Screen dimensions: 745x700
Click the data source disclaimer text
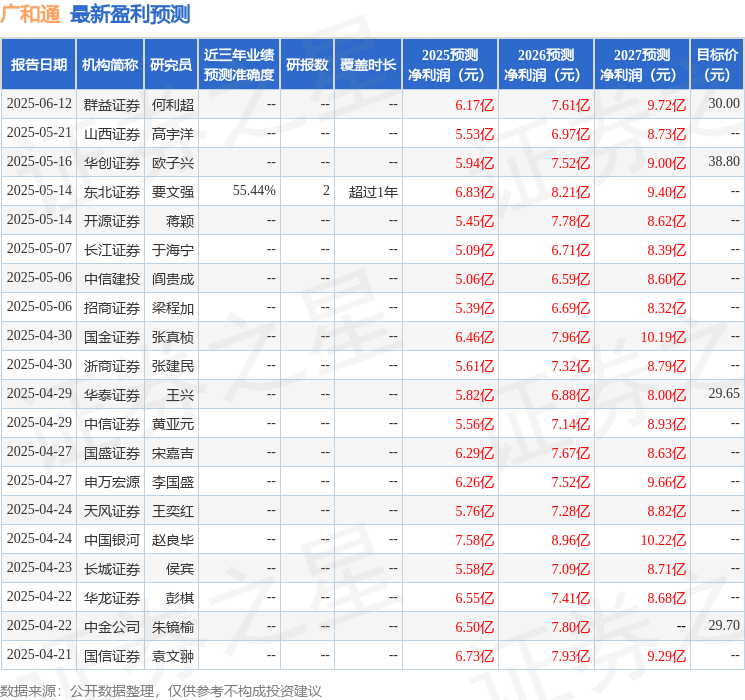pos(161,691)
